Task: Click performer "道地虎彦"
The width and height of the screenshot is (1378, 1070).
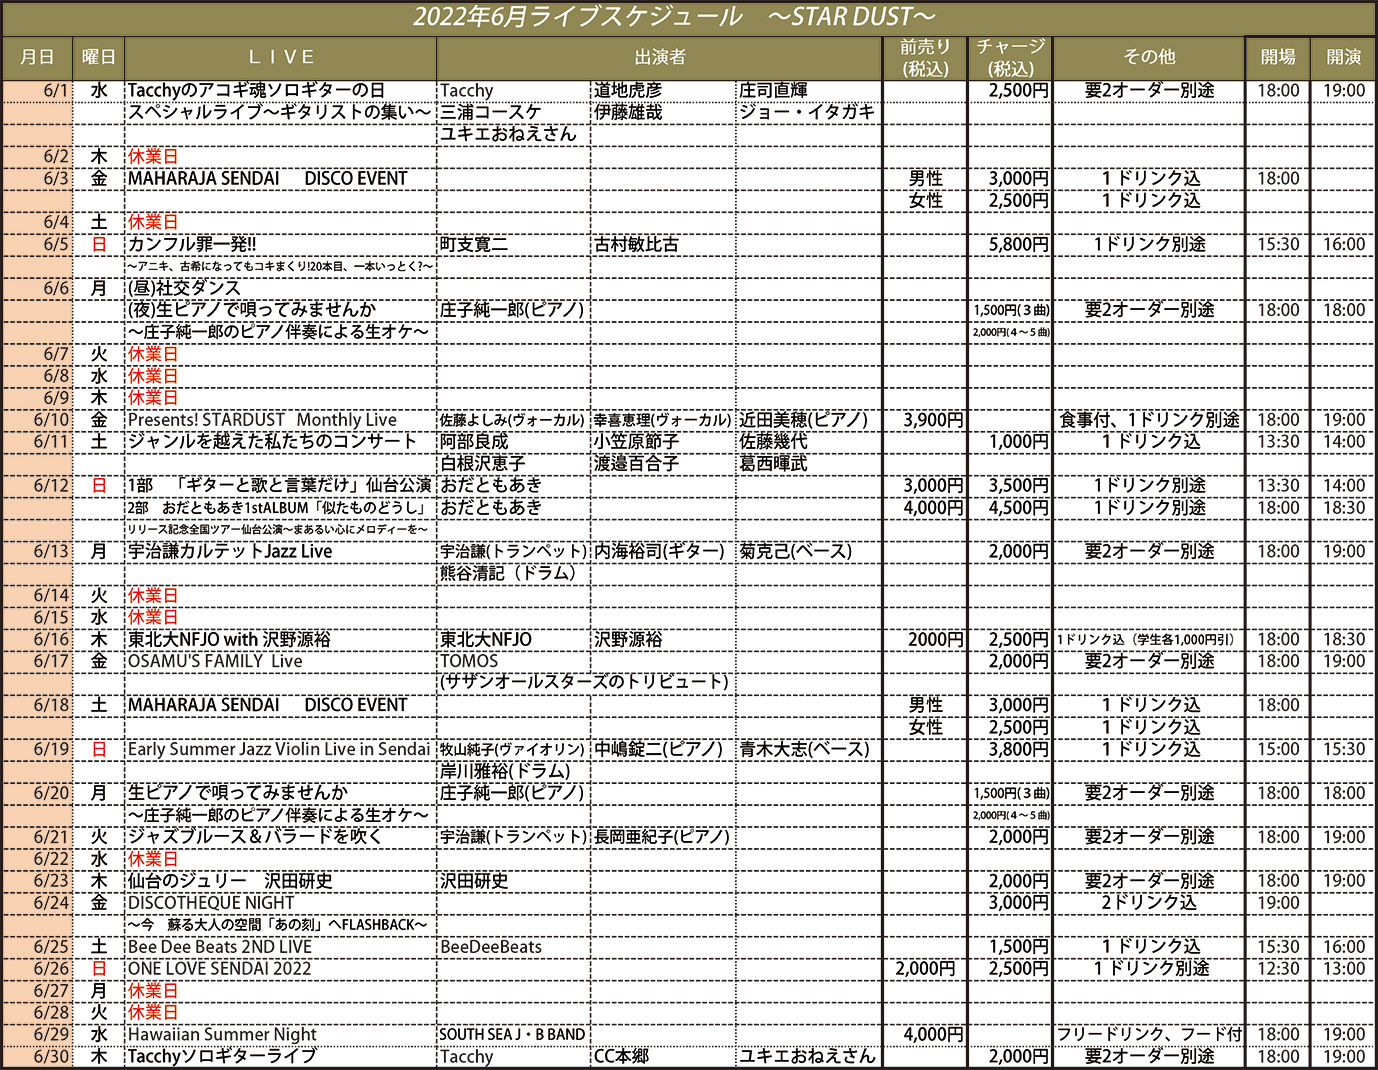Action: coord(628,90)
